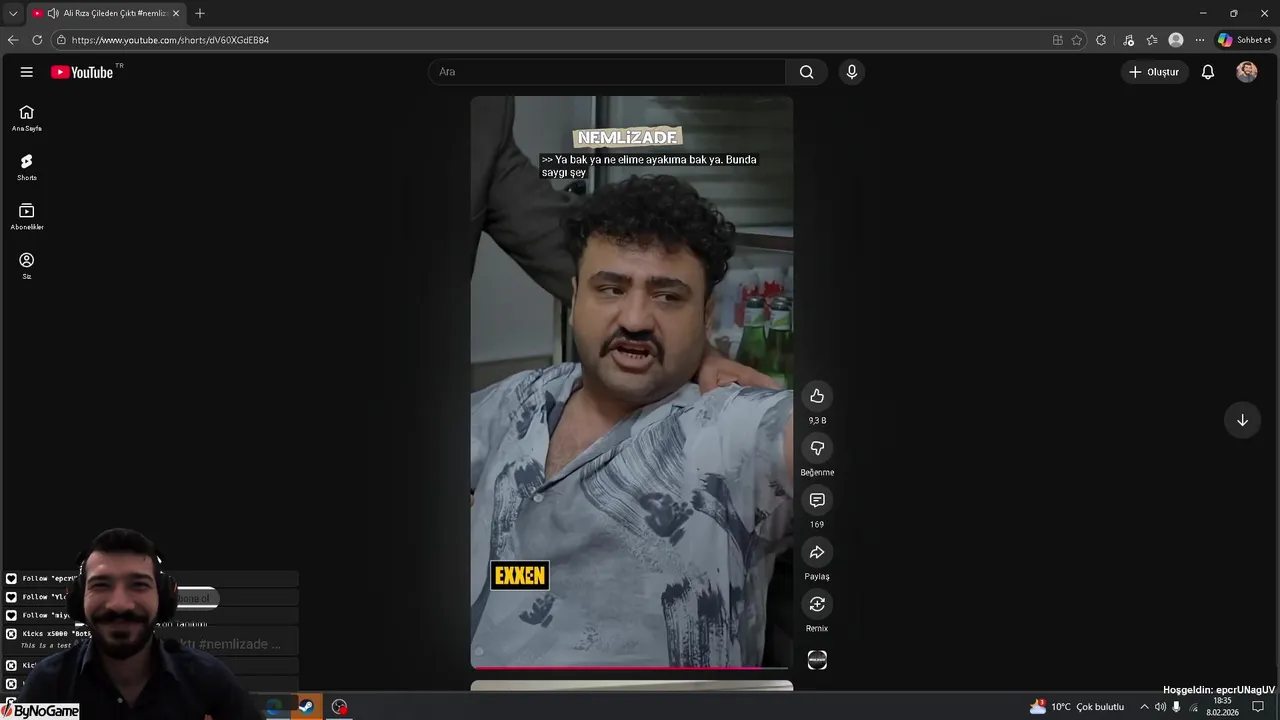Share the Short via Paylaş
The width and height of the screenshot is (1280, 720).
pyautogui.click(x=817, y=552)
